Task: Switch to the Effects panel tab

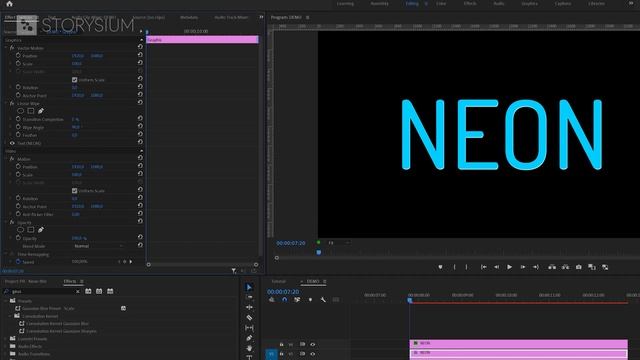Action: pyautogui.click(x=70, y=281)
